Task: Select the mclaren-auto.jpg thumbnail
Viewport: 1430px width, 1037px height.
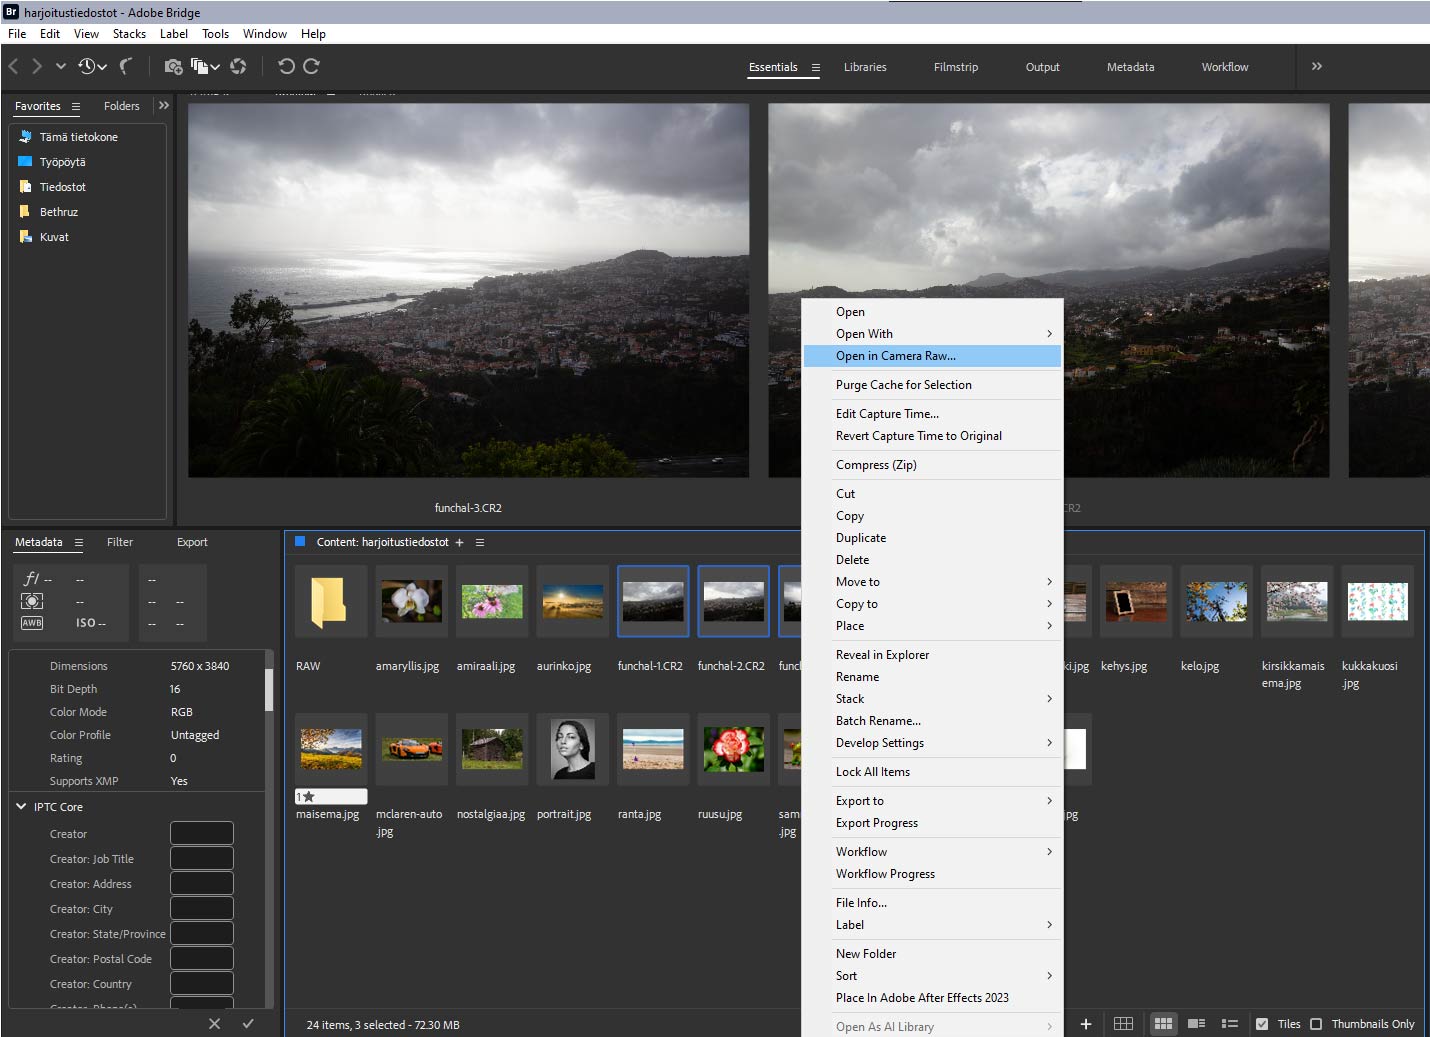Action: [x=411, y=749]
